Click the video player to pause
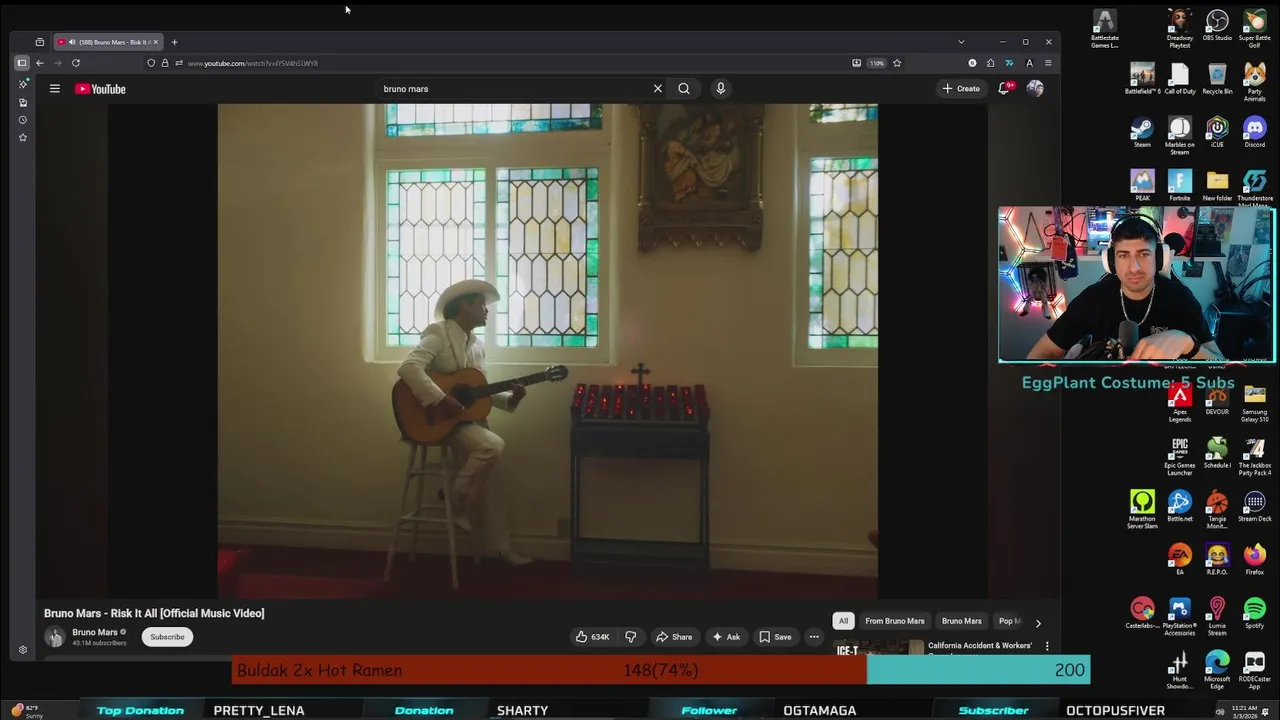Viewport: 1280px width, 720px height. point(547,350)
